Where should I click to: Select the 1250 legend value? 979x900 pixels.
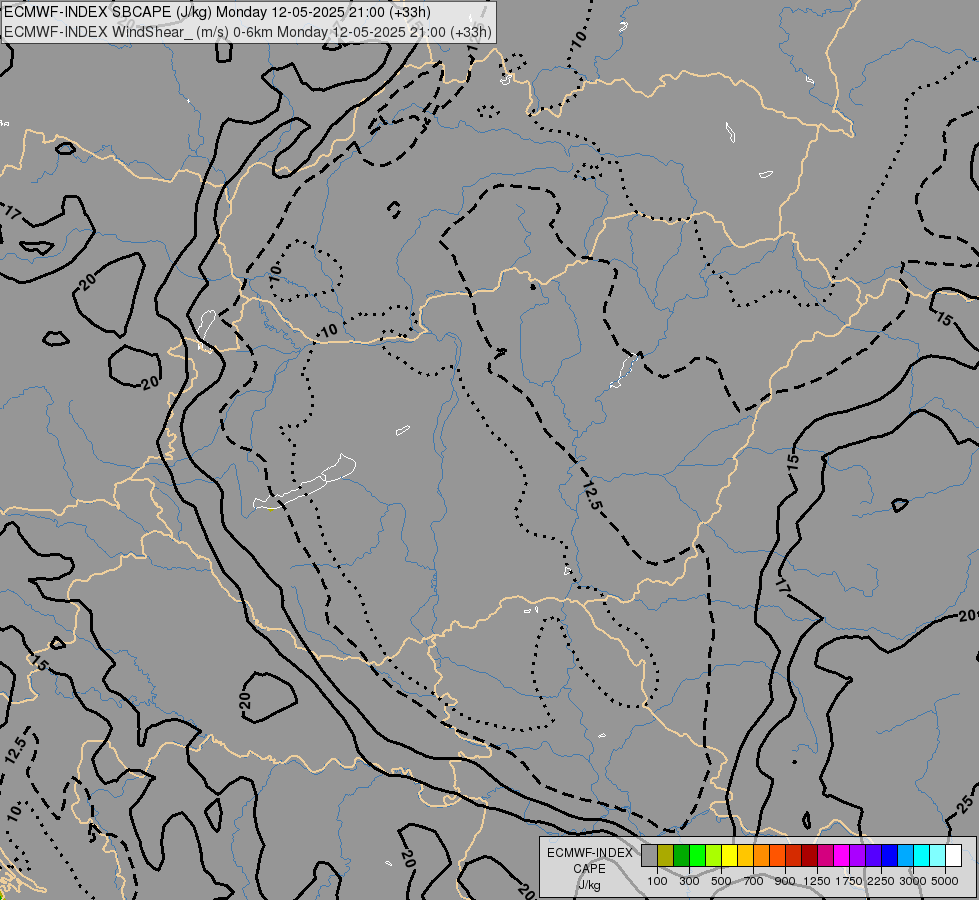[x=817, y=881]
